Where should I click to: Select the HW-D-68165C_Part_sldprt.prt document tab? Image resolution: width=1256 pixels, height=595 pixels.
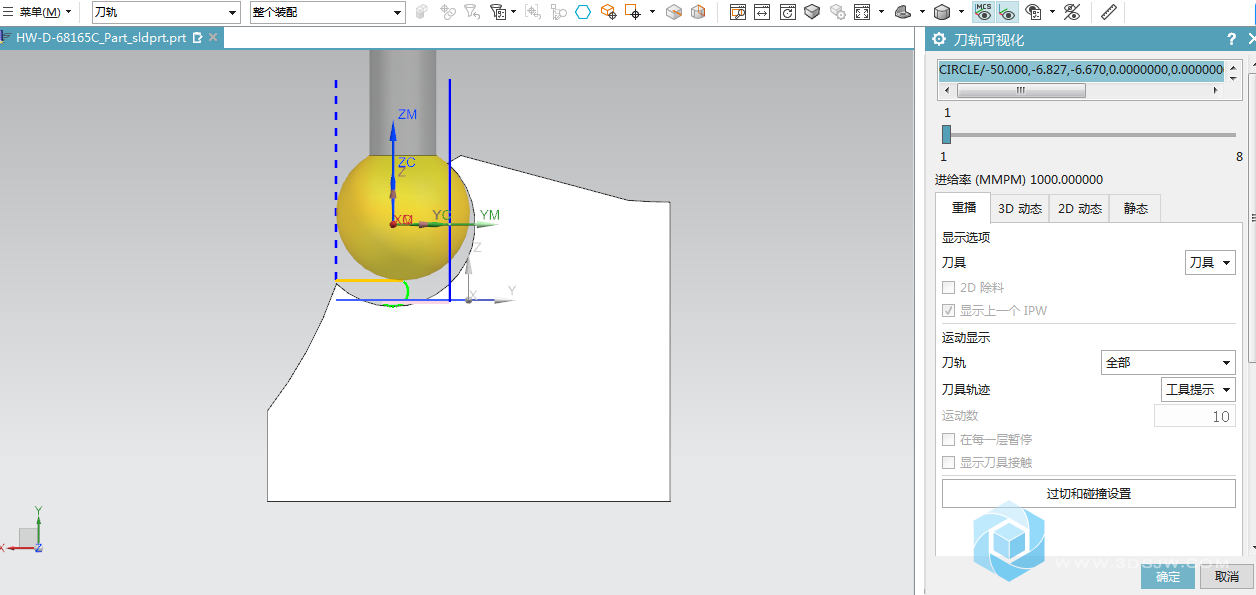[x=101, y=37]
